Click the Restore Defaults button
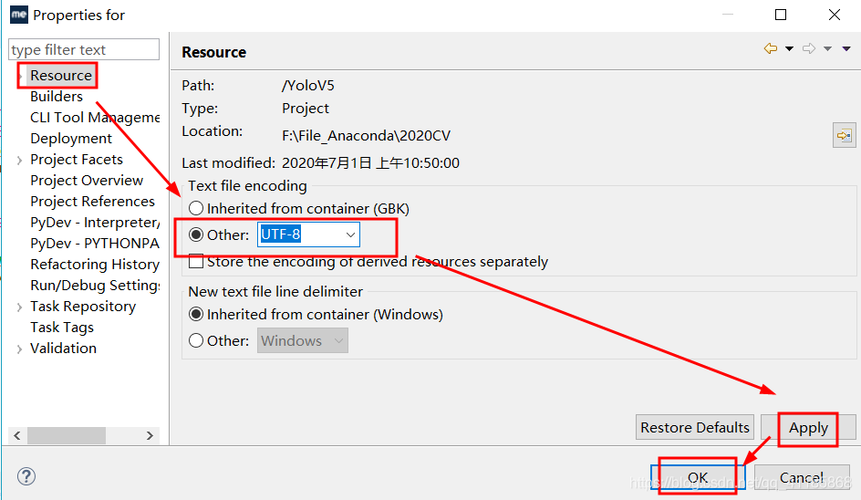Screen dimensions: 861x500 pos(695,428)
